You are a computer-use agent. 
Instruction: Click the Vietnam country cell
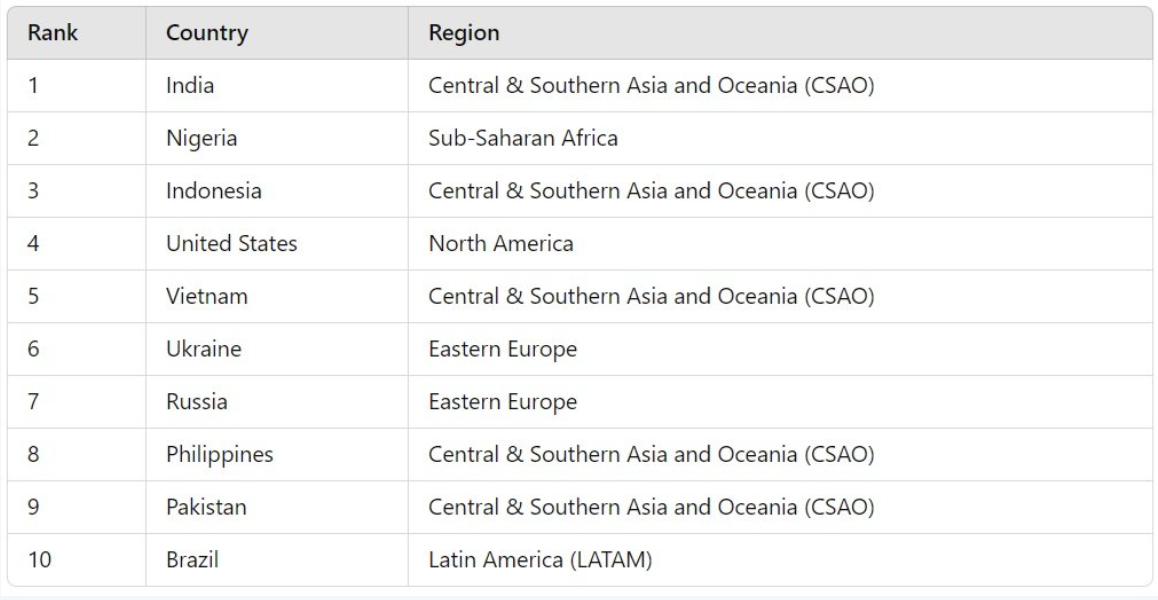[207, 297]
